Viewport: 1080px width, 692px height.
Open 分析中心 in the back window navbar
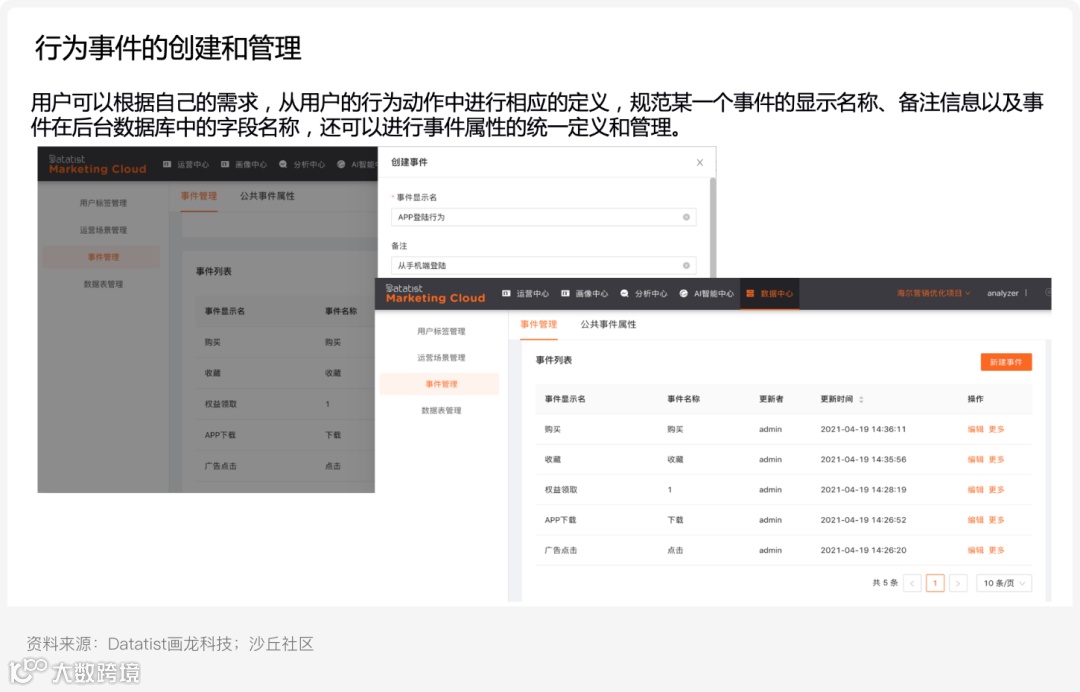point(309,165)
